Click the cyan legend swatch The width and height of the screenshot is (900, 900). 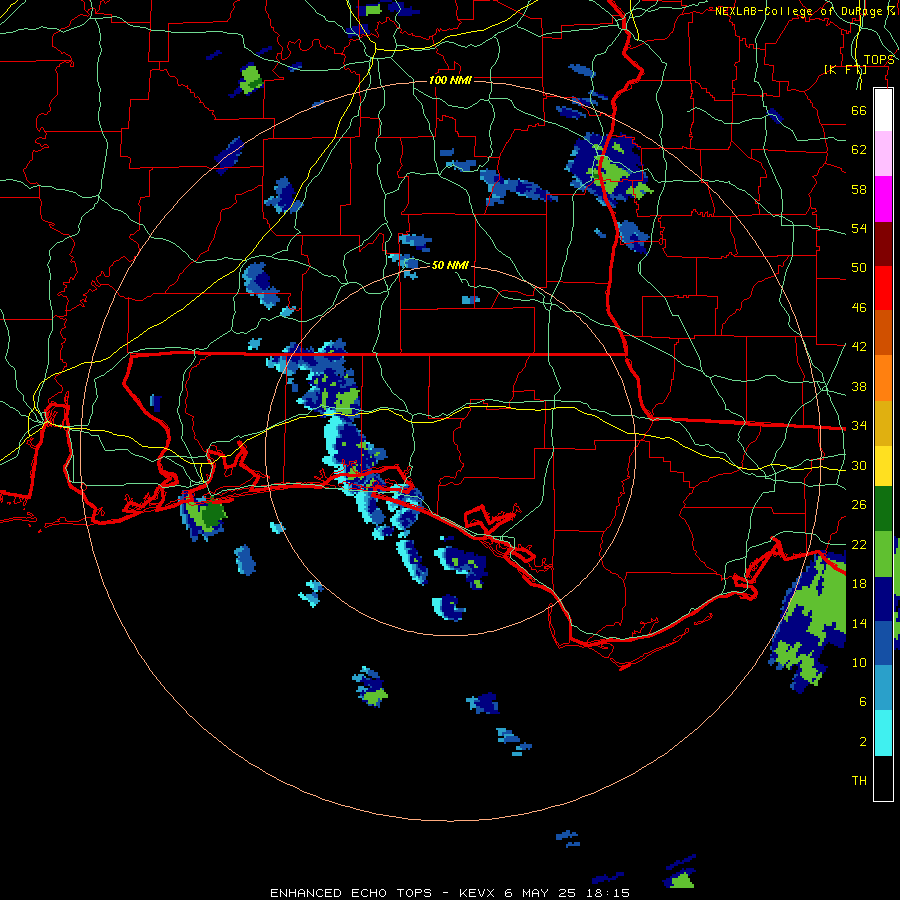[883, 733]
